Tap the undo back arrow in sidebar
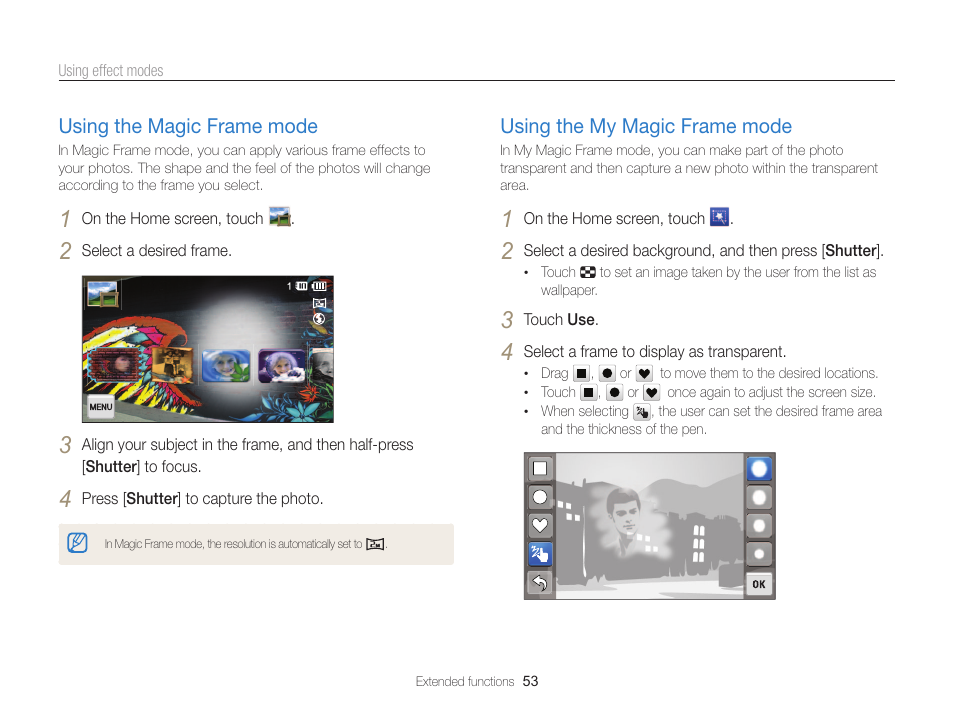The width and height of the screenshot is (954, 720). (540, 582)
